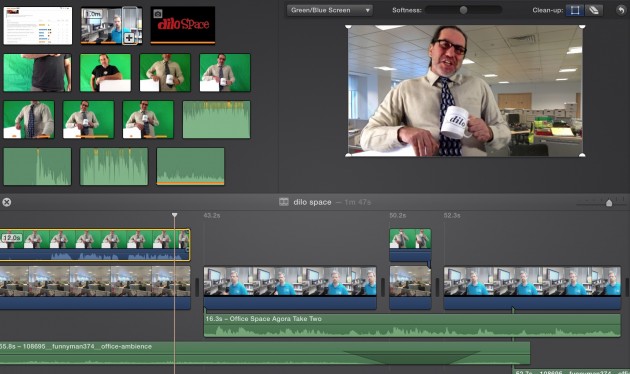Select the eraser Clean-up tool icon
This screenshot has width=630, height=374.
pos(594,10)
